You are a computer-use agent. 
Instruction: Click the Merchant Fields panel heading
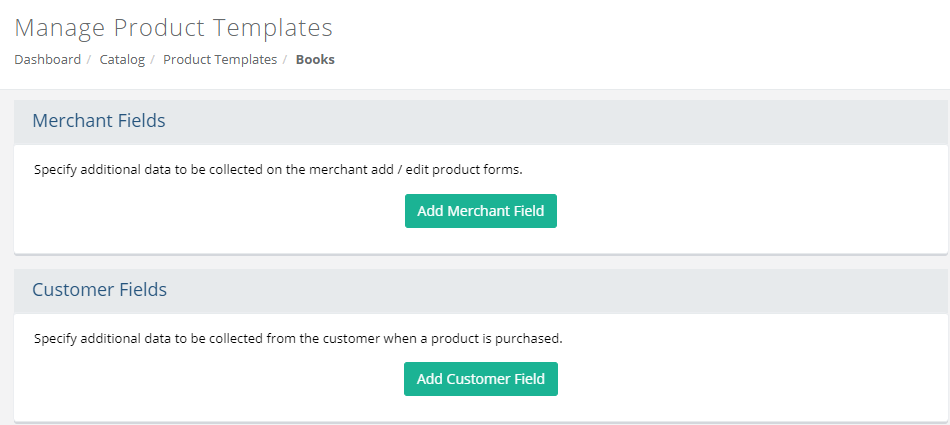coord(99,121)
